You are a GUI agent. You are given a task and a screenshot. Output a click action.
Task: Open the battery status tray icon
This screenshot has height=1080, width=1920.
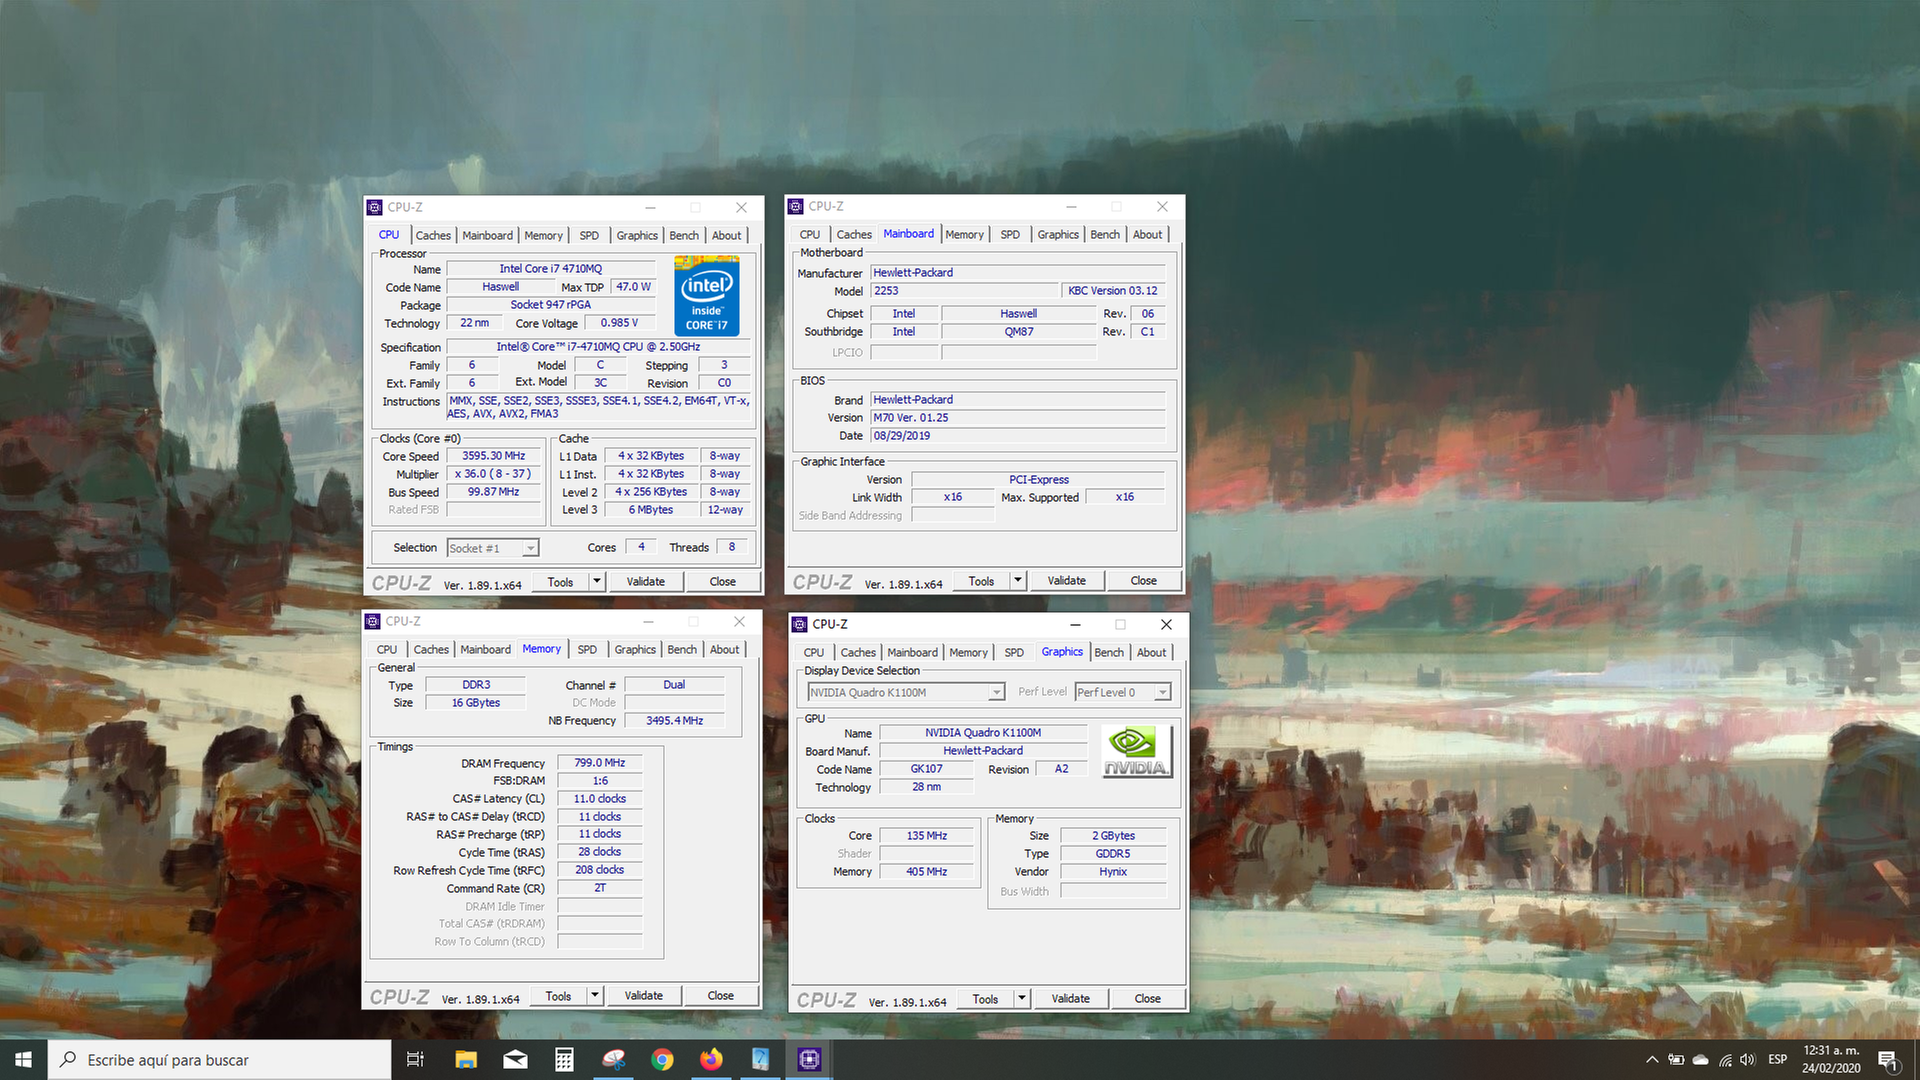[x=1676, y=1059]
